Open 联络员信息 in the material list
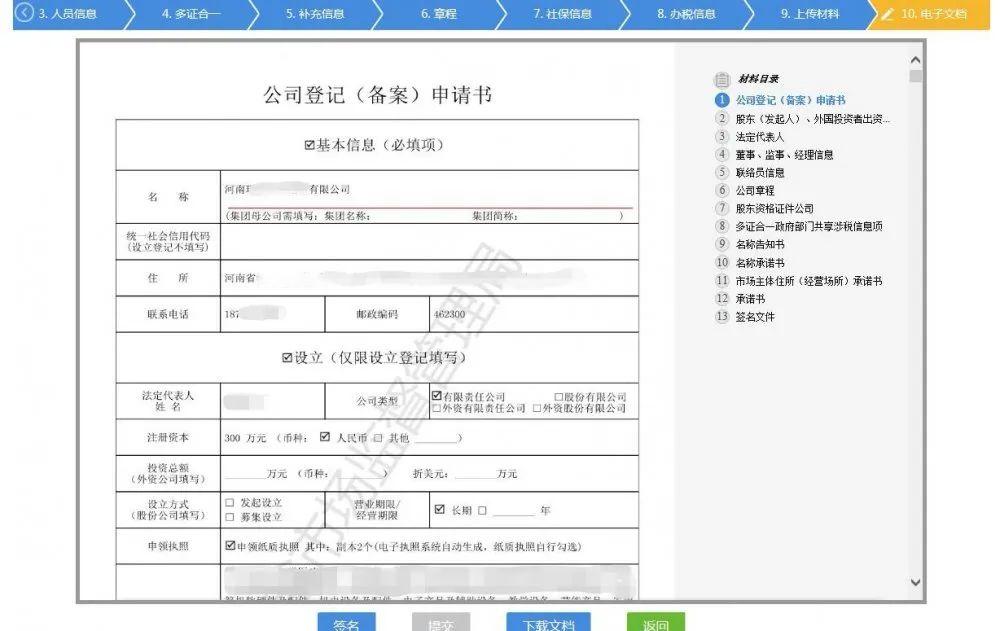 pyautogui.click(x=760, y=173)
